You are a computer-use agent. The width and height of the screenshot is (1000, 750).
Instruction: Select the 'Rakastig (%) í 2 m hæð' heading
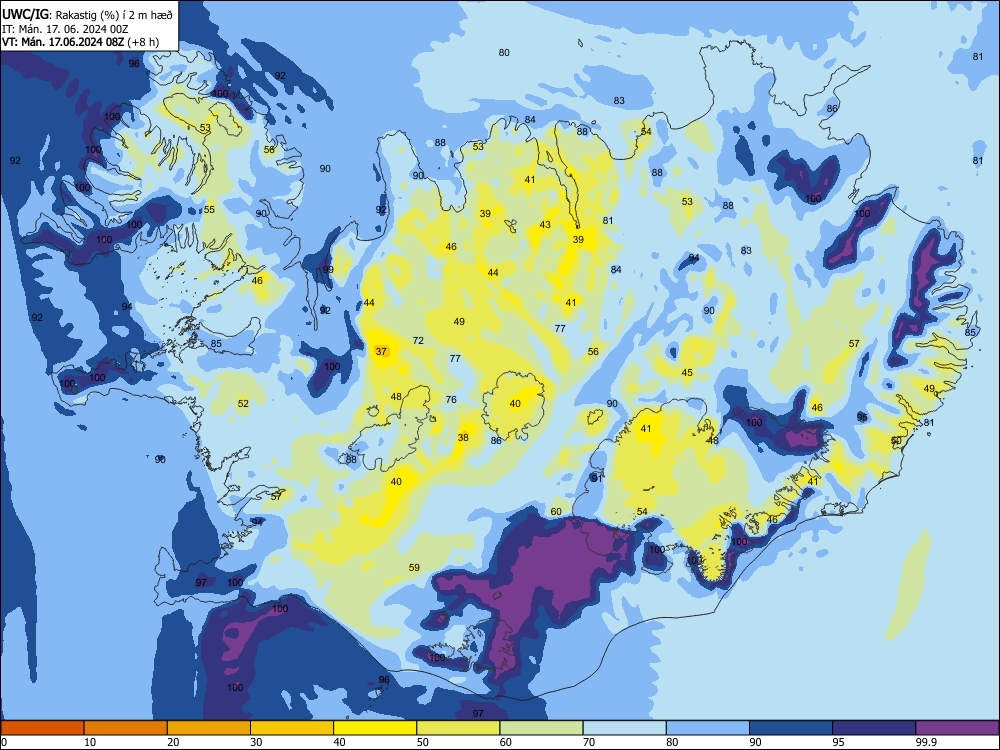[x=114, y=14]
